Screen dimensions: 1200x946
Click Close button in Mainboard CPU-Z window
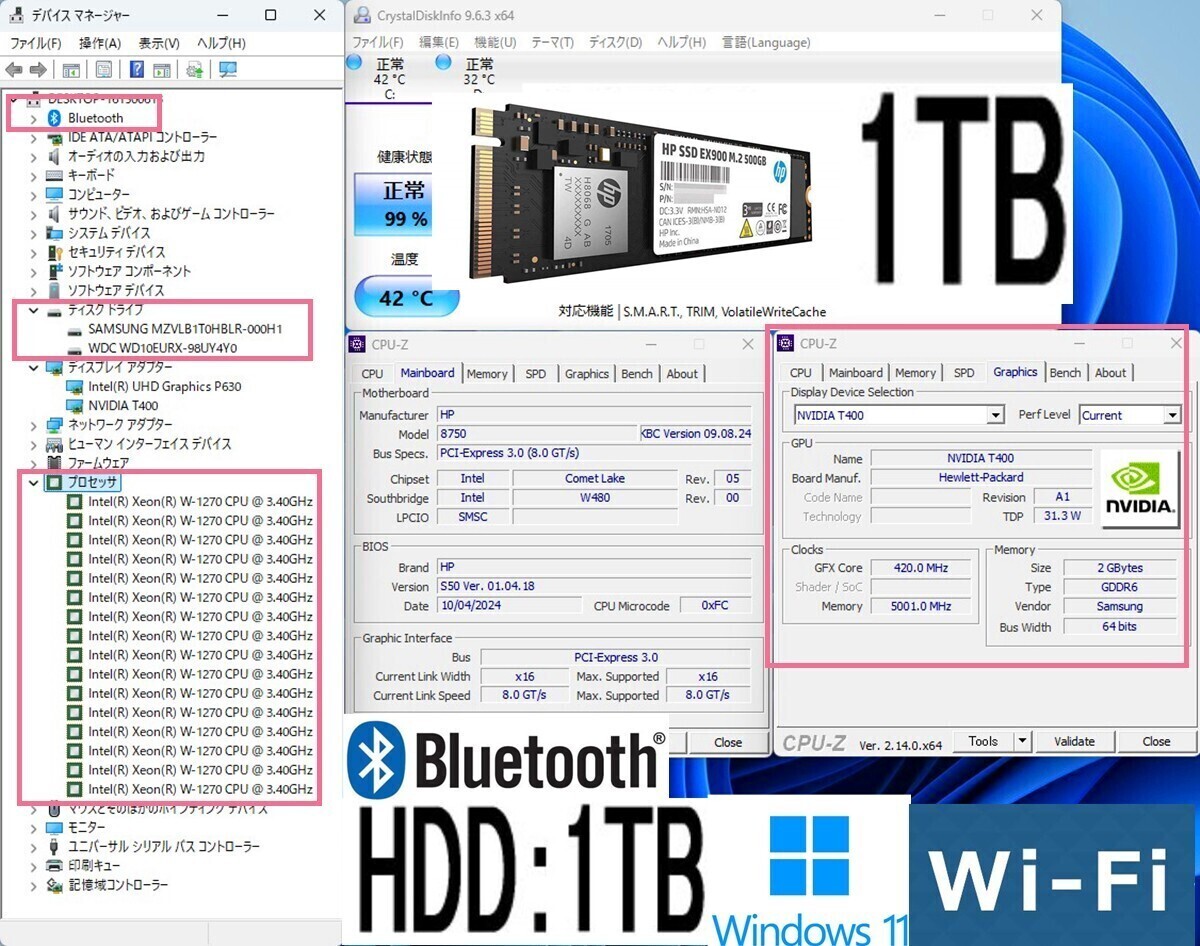click(728, 742)
